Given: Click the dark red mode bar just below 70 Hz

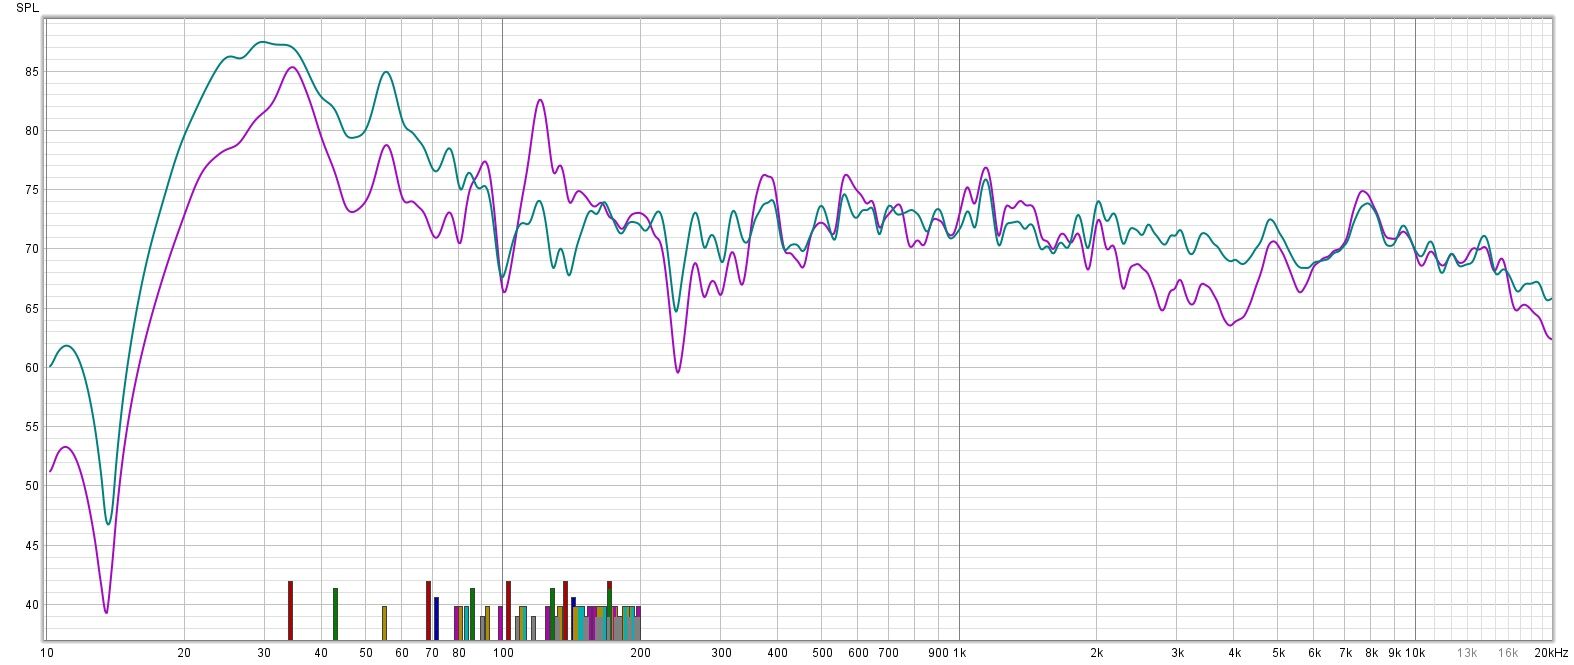Looking at the screenshot, I should point(428,610).
